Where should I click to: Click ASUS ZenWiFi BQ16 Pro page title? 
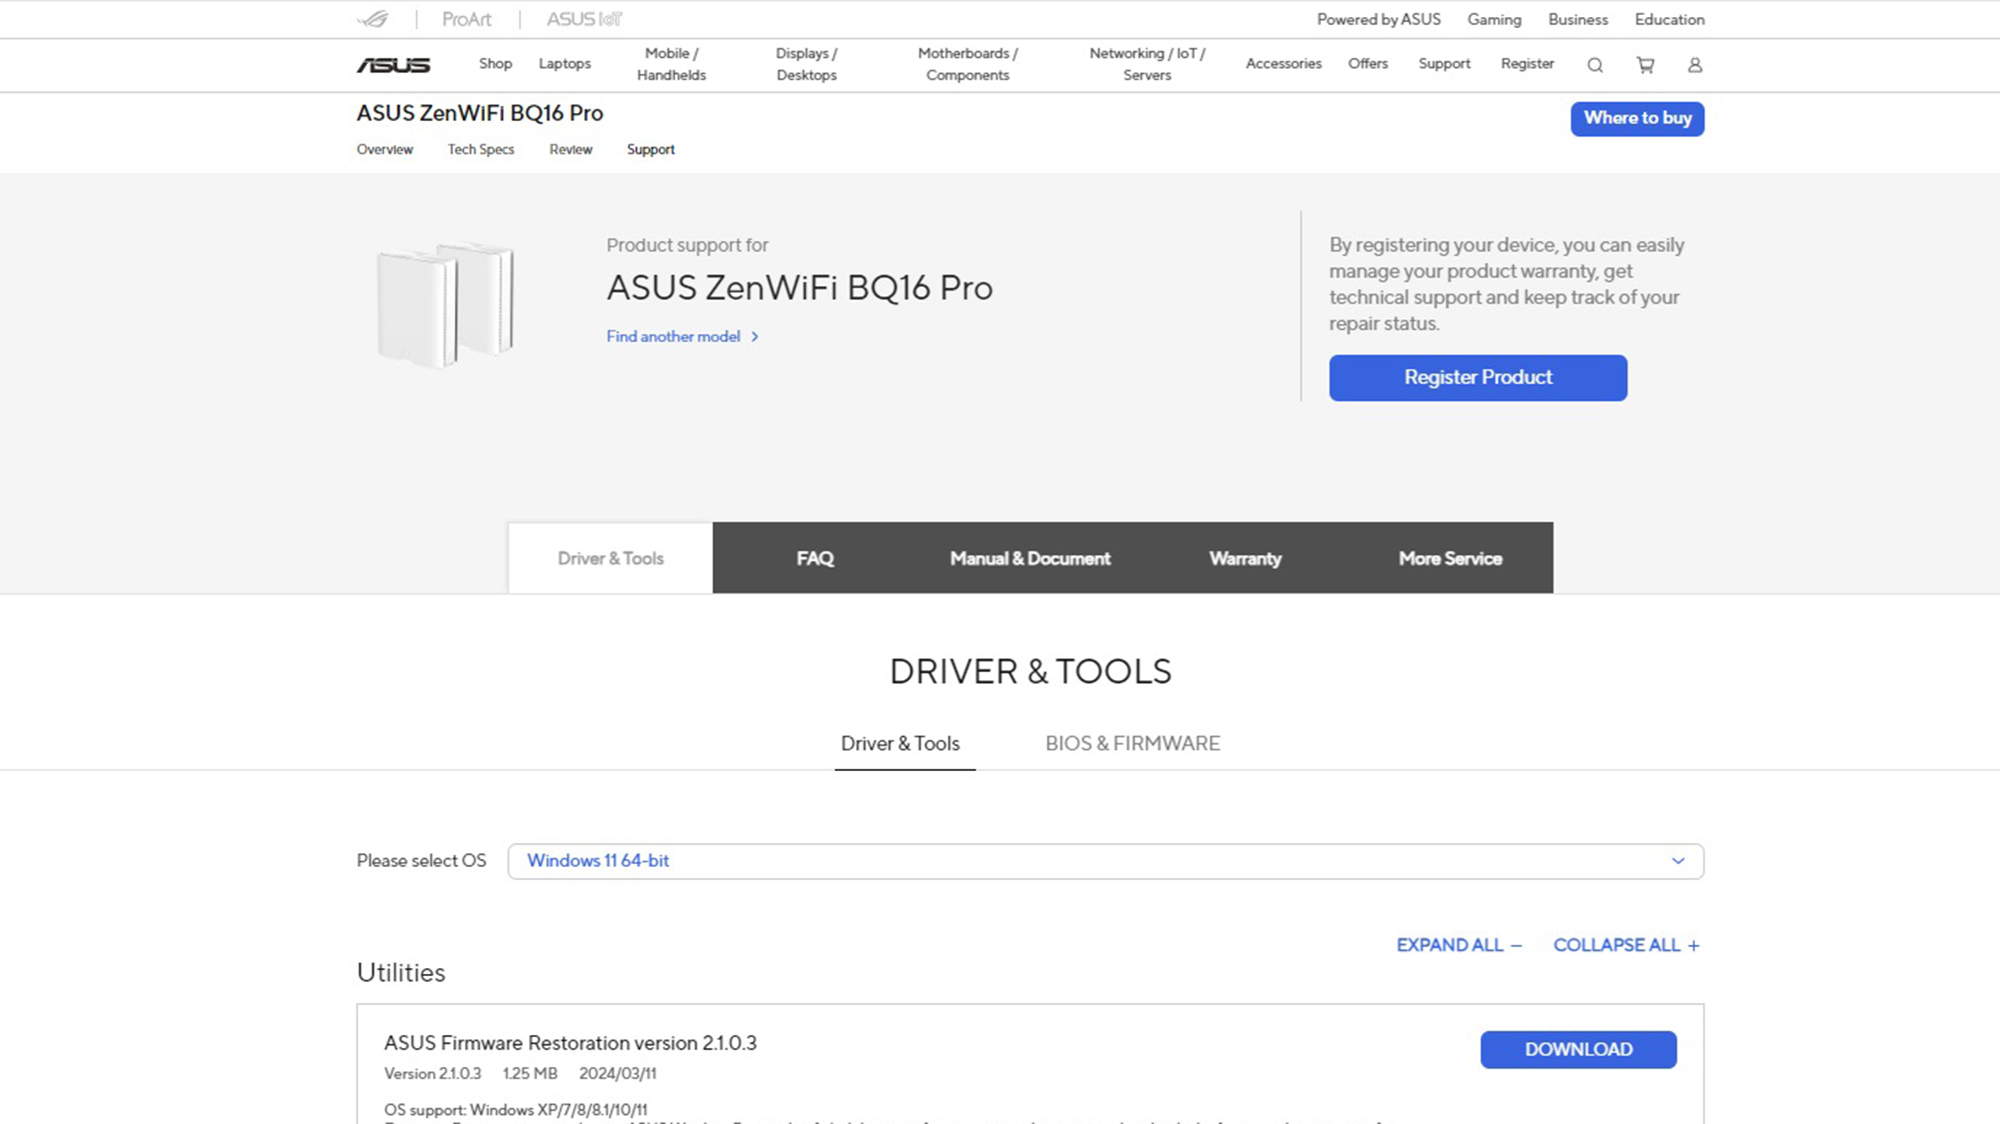coord(479,113)
